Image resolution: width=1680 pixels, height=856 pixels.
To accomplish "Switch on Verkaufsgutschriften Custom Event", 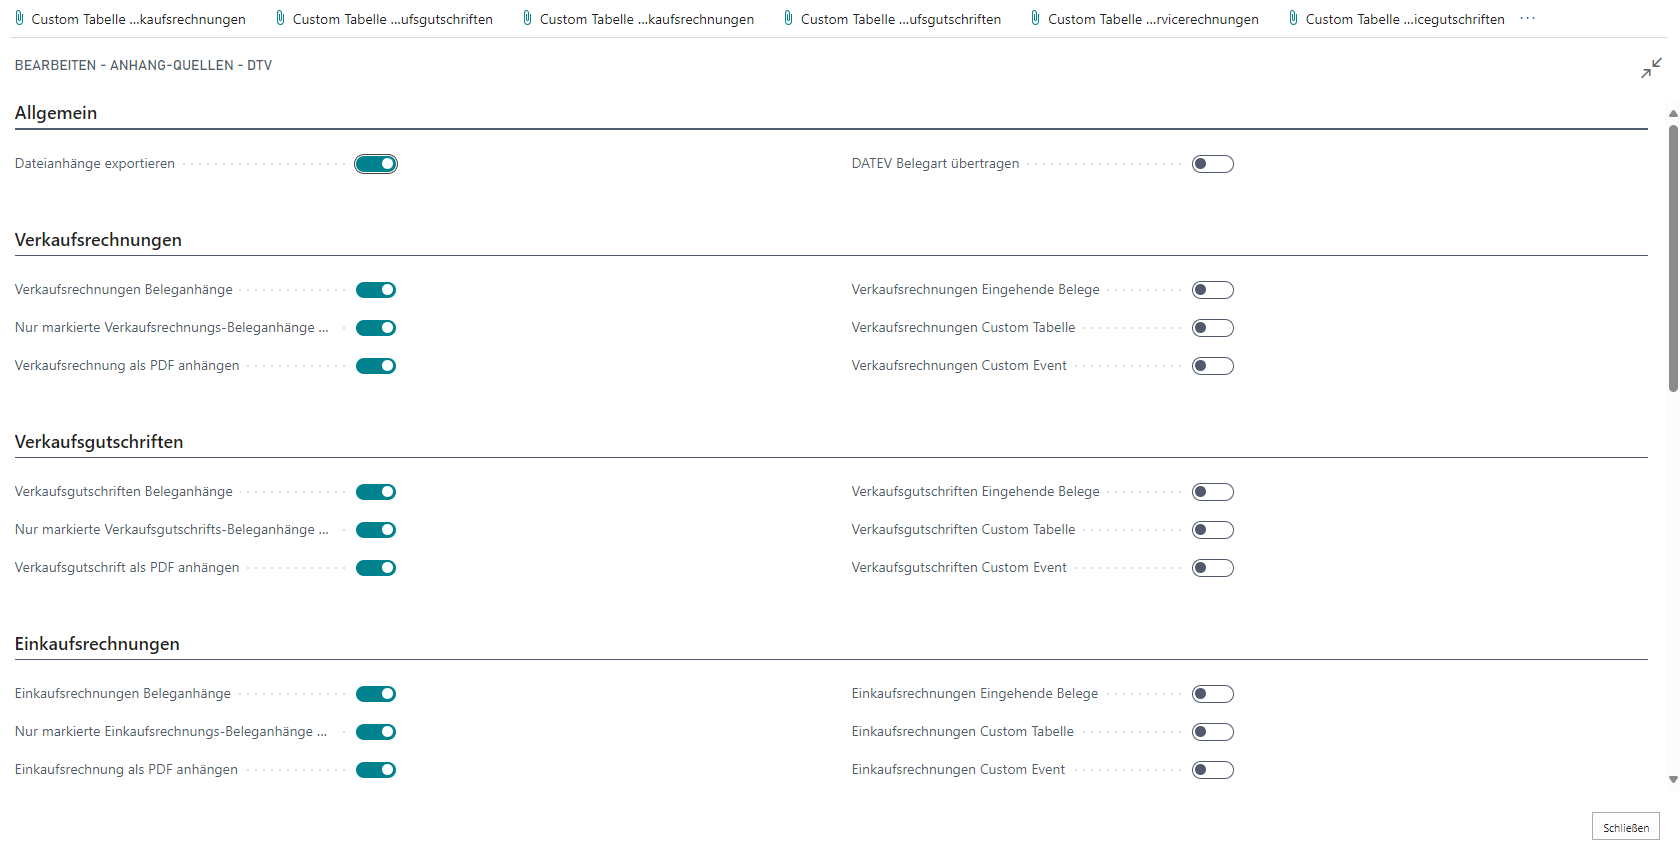I will (x=1212, y=568).
